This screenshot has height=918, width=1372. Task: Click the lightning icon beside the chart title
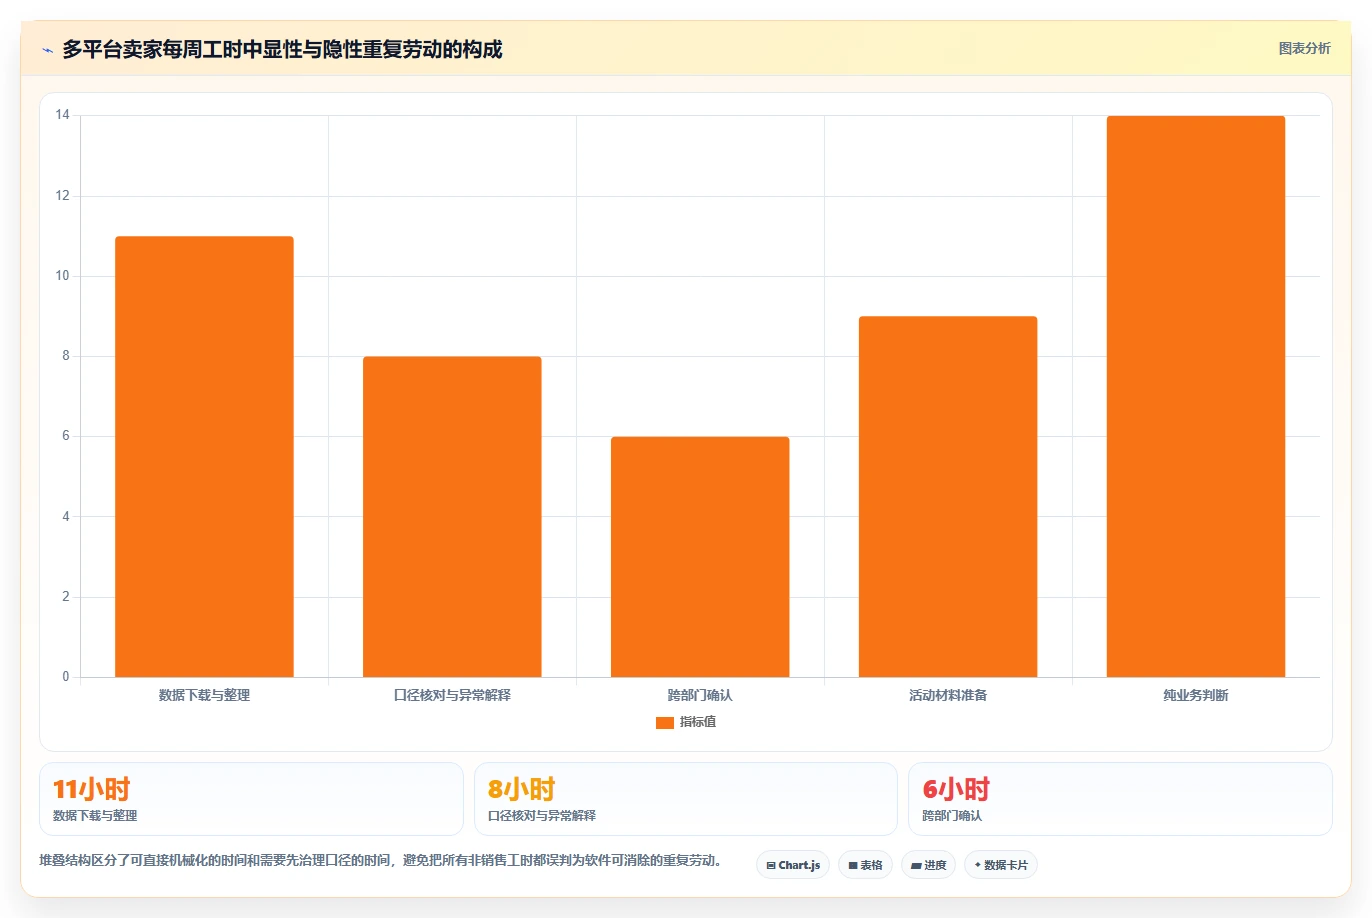coord(47,50)
